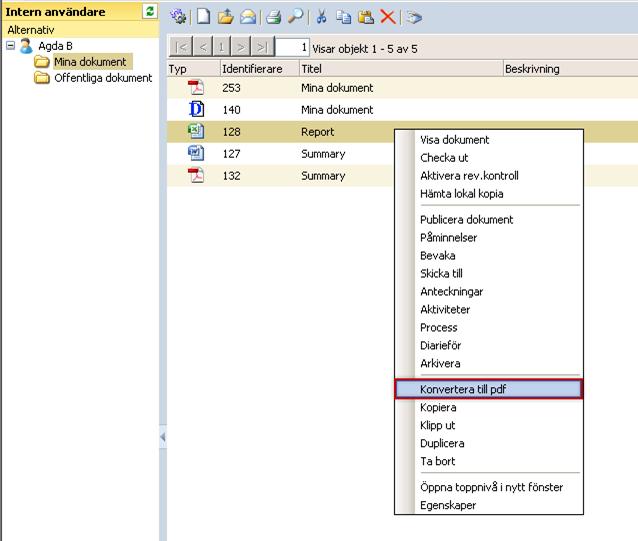Choose Checka ut in context menu
This screenshot has width=638, height=541.
(489, 158)
